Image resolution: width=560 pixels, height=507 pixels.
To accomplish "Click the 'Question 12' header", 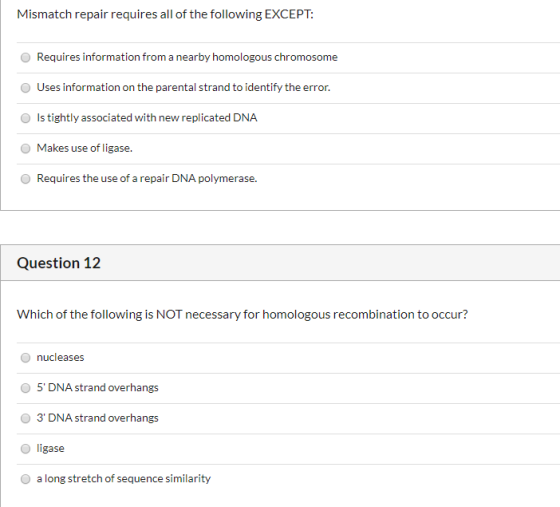I will click(x=59, y=263).
